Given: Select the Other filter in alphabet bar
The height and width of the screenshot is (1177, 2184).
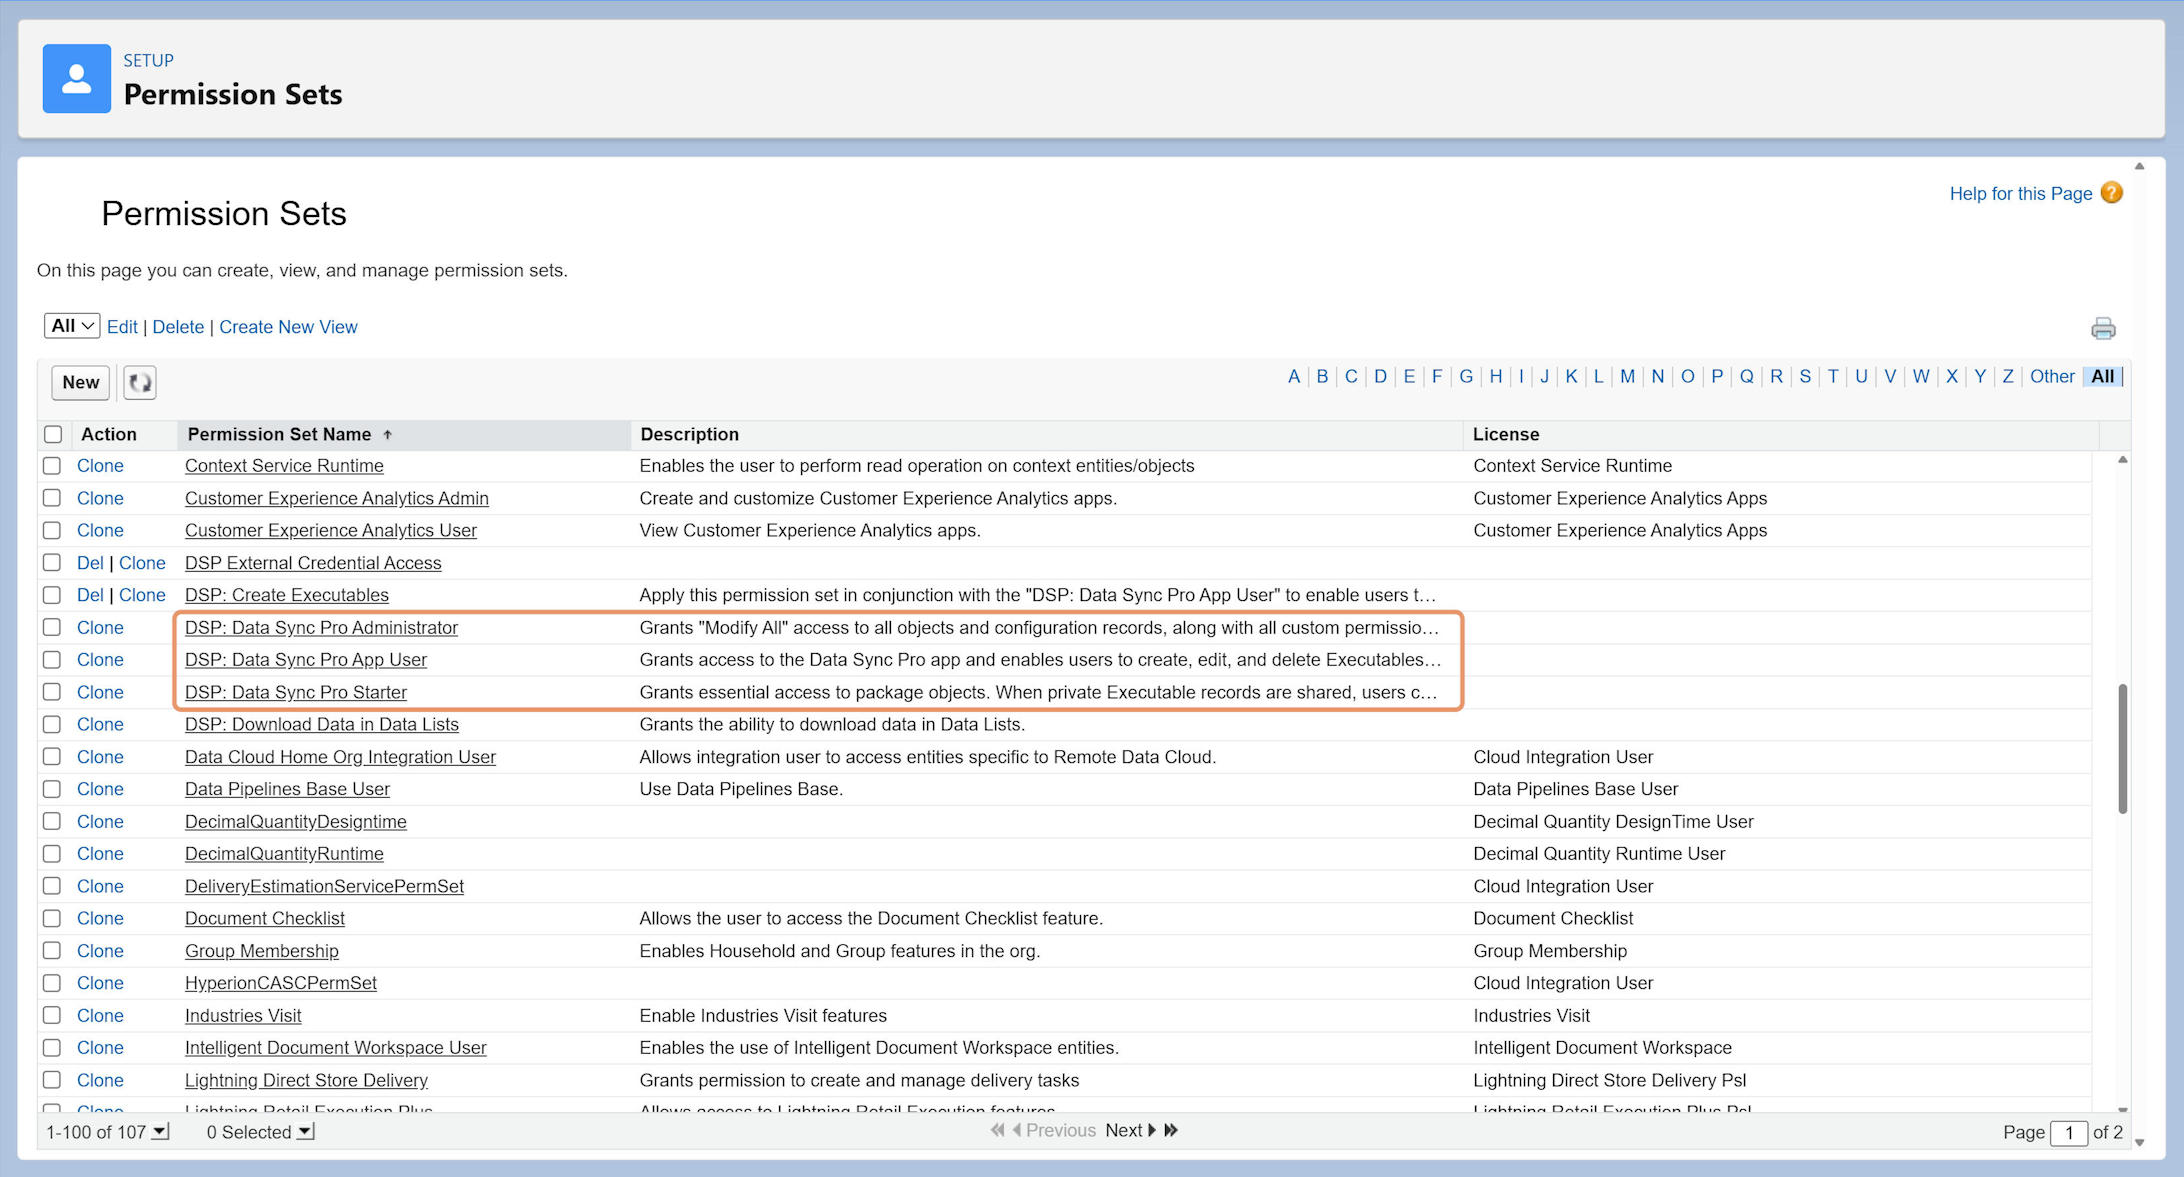Looking at the screenshot, I should coord(2052,376).
